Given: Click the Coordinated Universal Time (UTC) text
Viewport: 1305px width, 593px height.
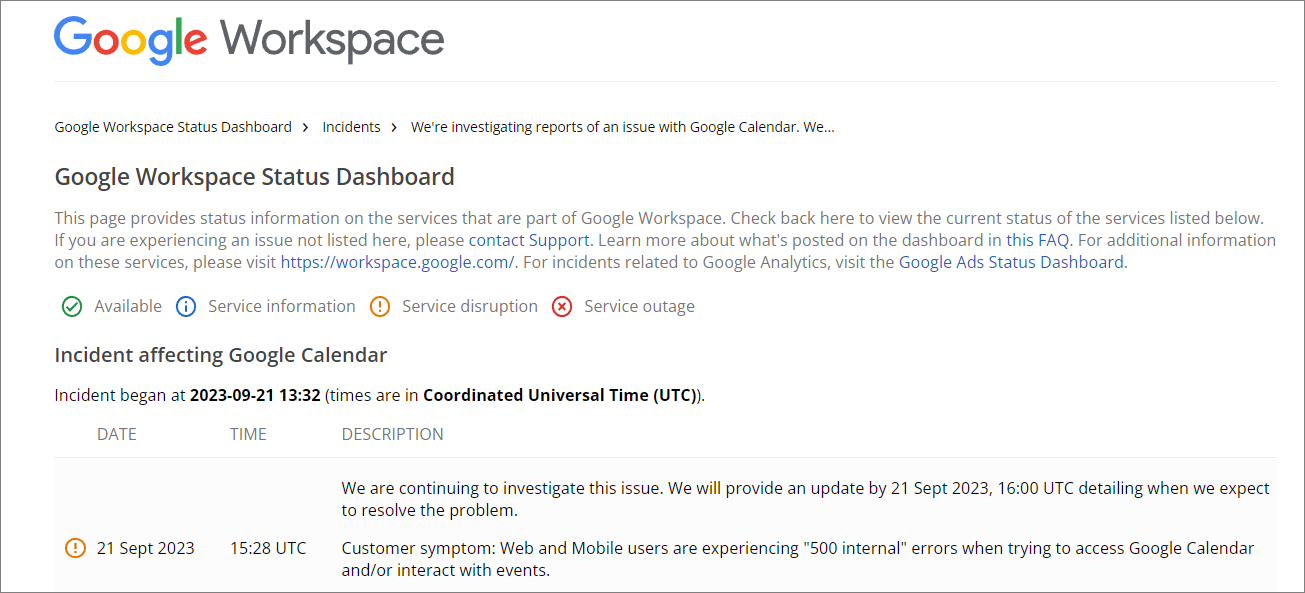Looking at the screenshot, I should coord(558,395).
